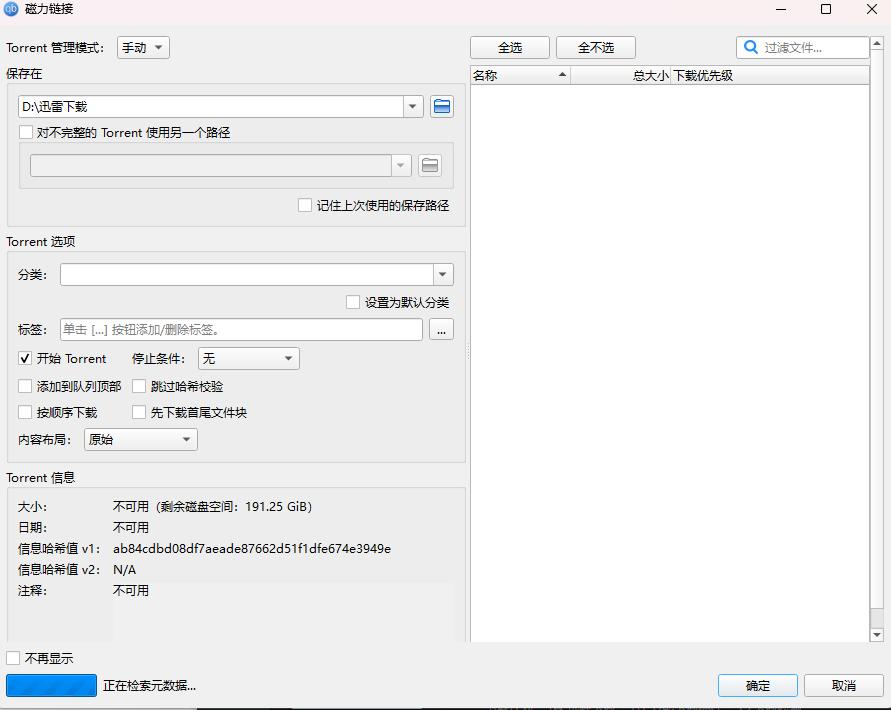
Task: Click the 确定 confirm button
Action: 757,685
